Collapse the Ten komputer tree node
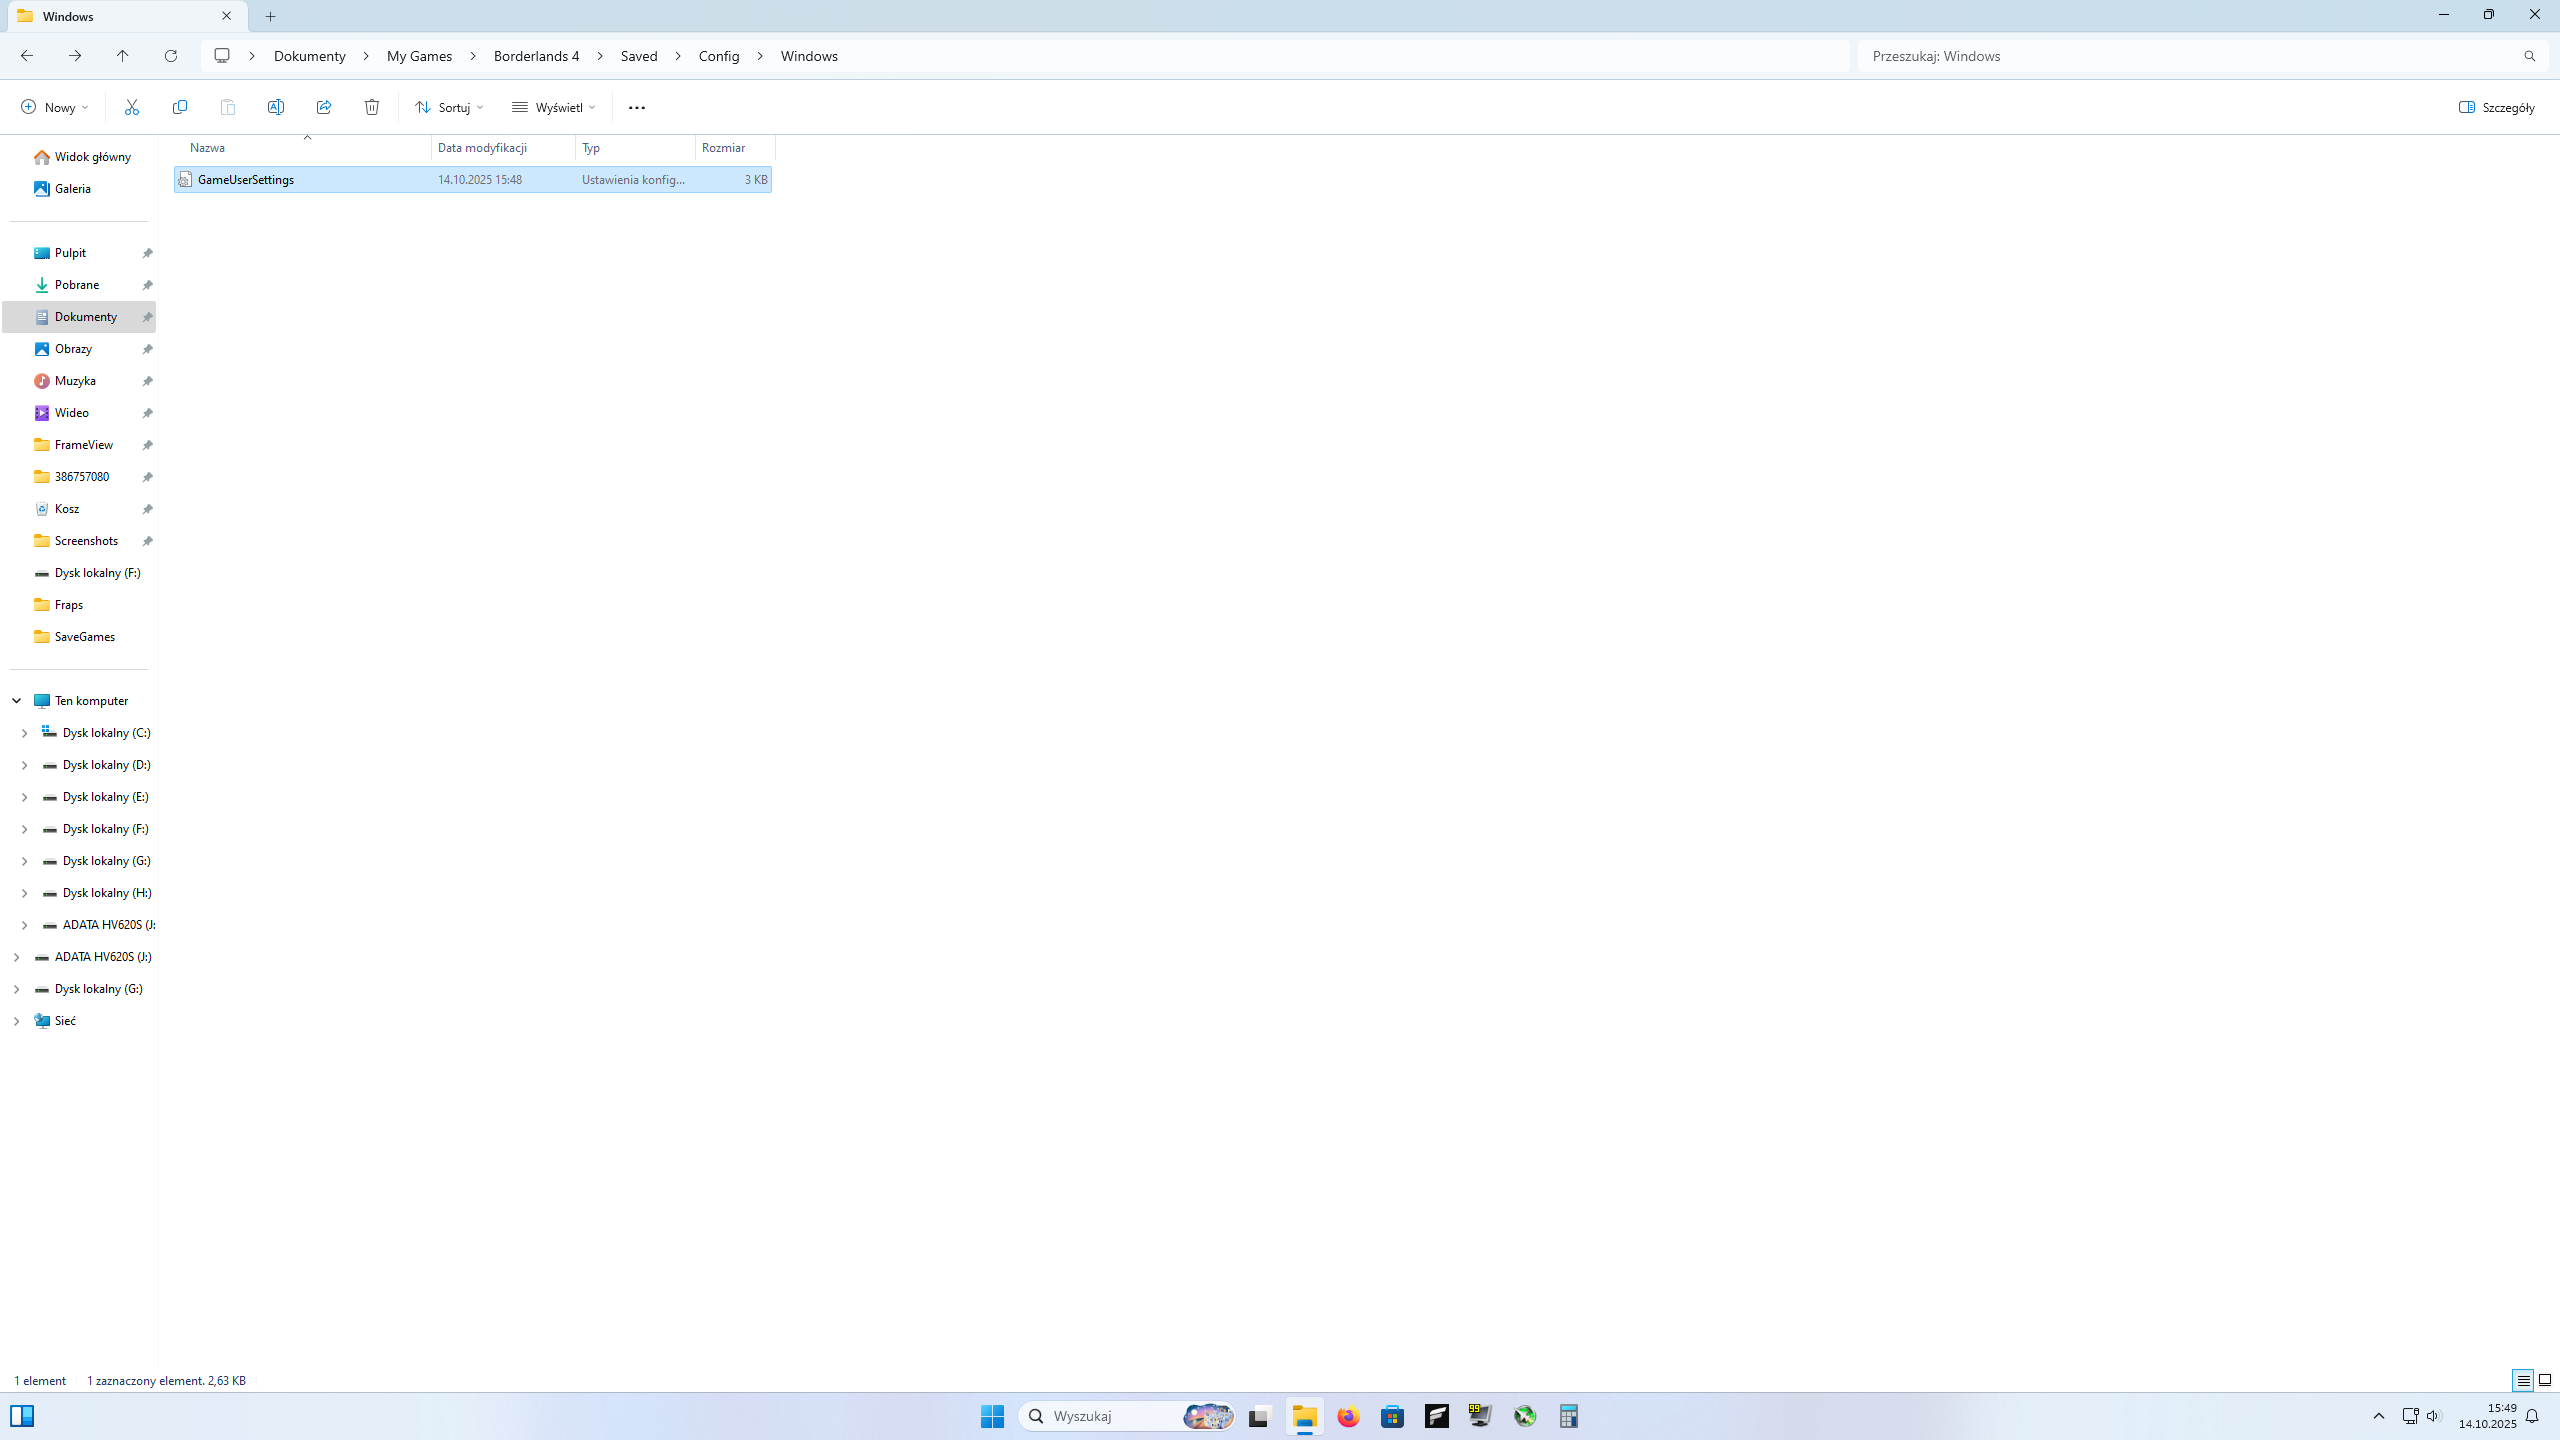 click(16, 701)
